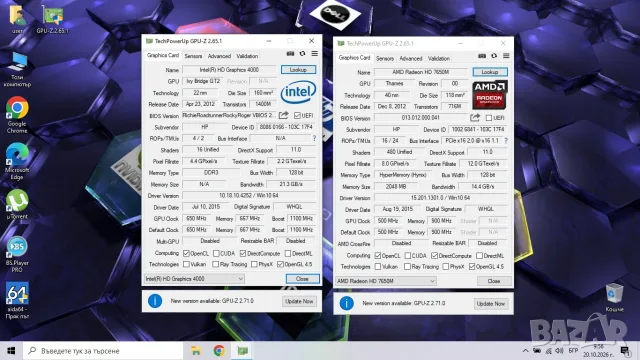The height and width of the screenshot is (360, 640).
Task: Open Validation tab in AMD GPU-Z window
Action: (439, 58)
